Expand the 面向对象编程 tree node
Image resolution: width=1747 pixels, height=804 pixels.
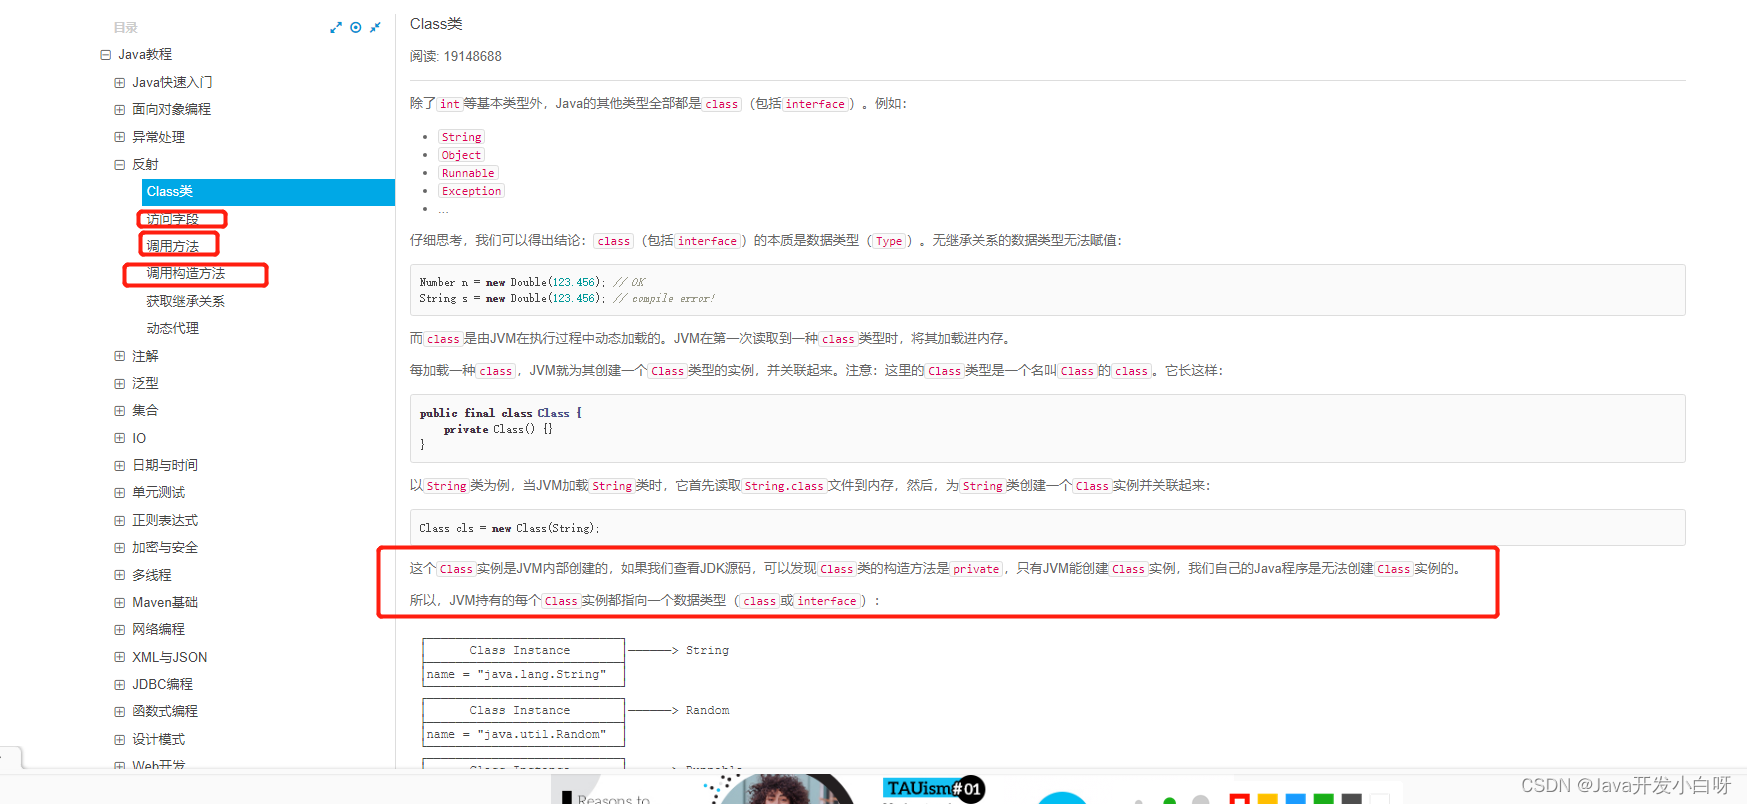[x=119, y=110]
